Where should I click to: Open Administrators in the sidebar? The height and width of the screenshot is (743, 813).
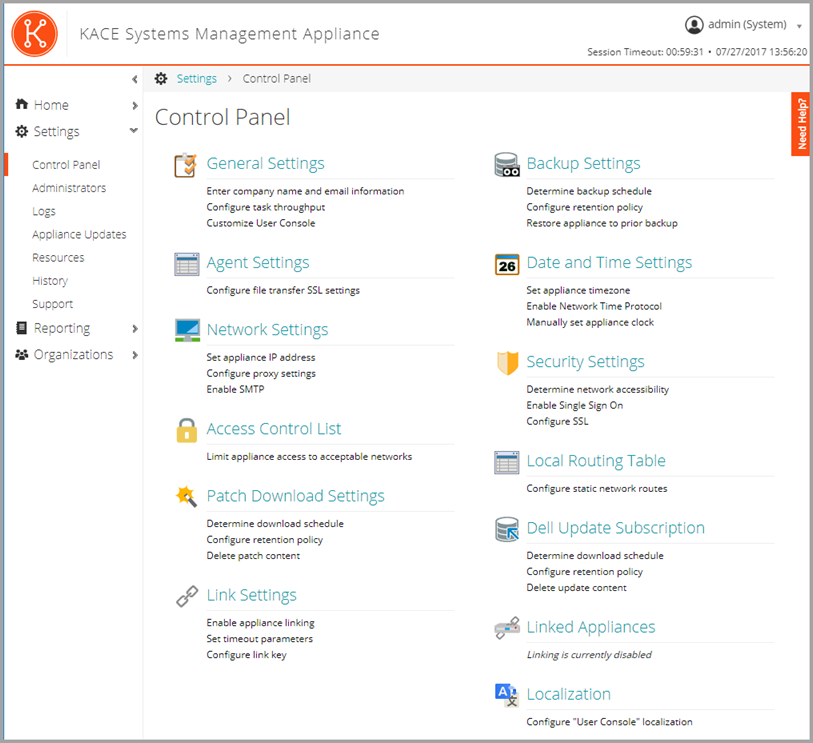69,188
